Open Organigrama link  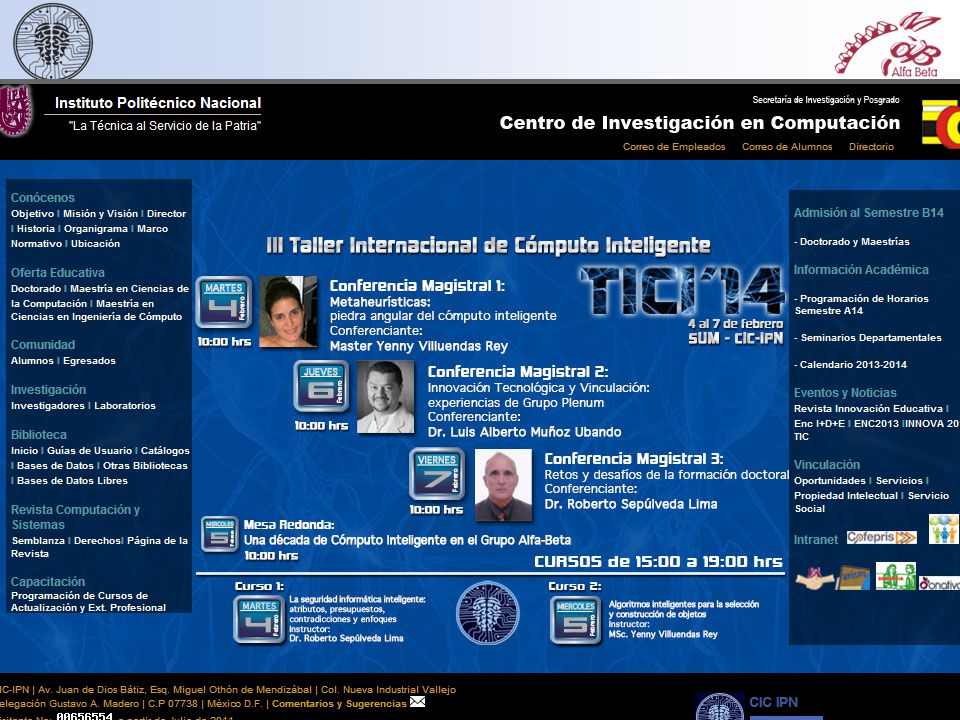click(96, 228)
